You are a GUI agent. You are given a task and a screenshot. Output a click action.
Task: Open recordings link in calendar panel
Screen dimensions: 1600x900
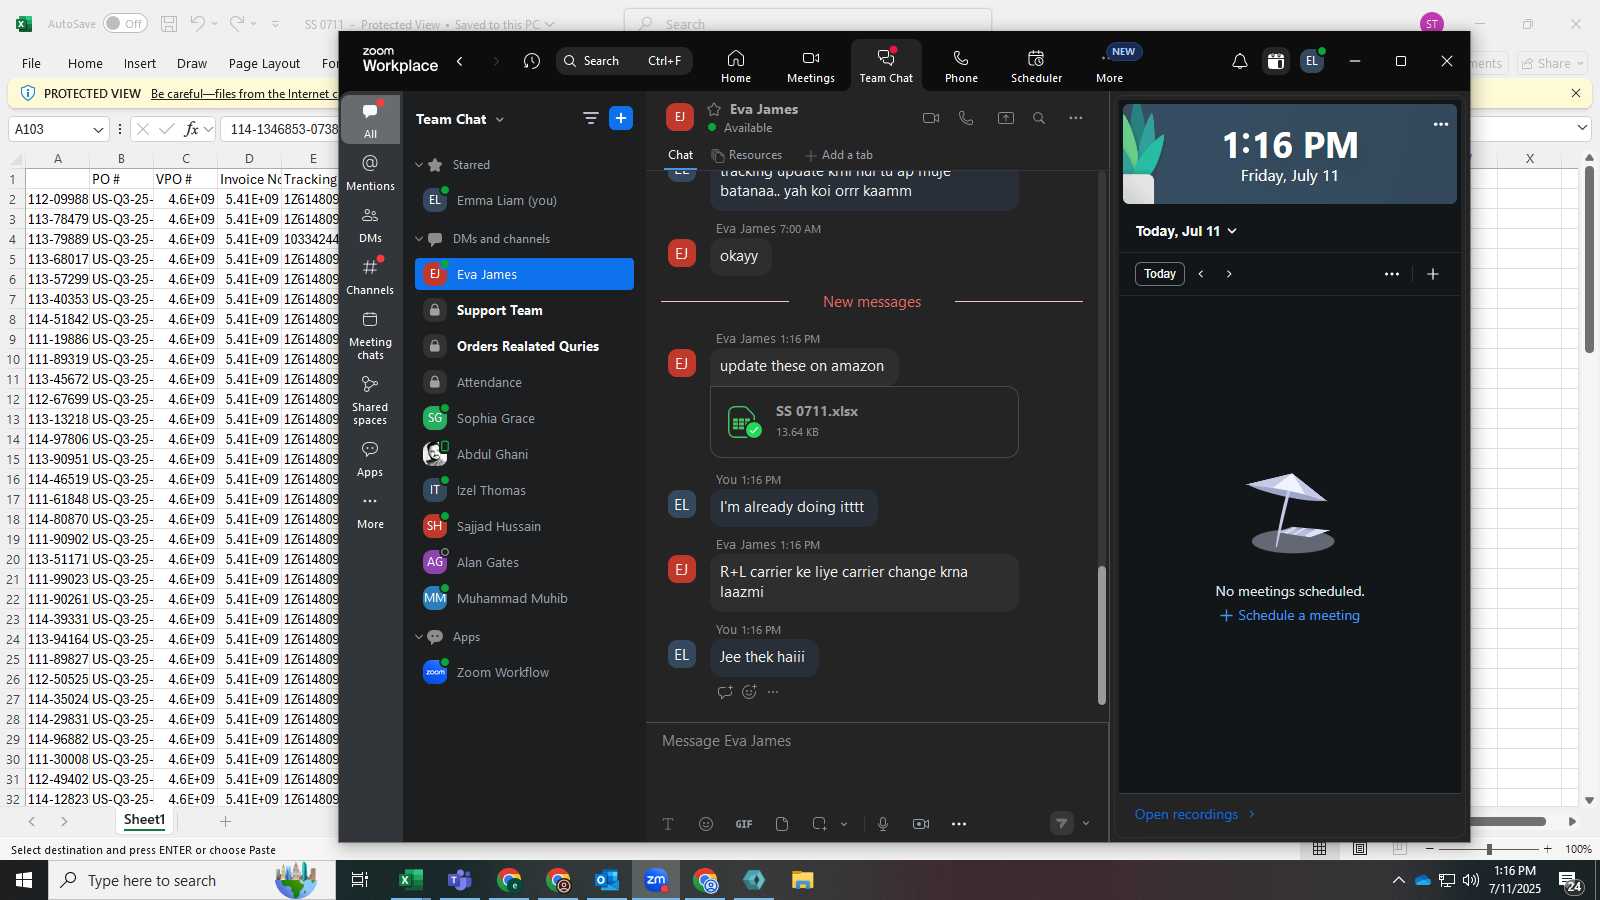pyautogui.click(x=1194, y=814)
